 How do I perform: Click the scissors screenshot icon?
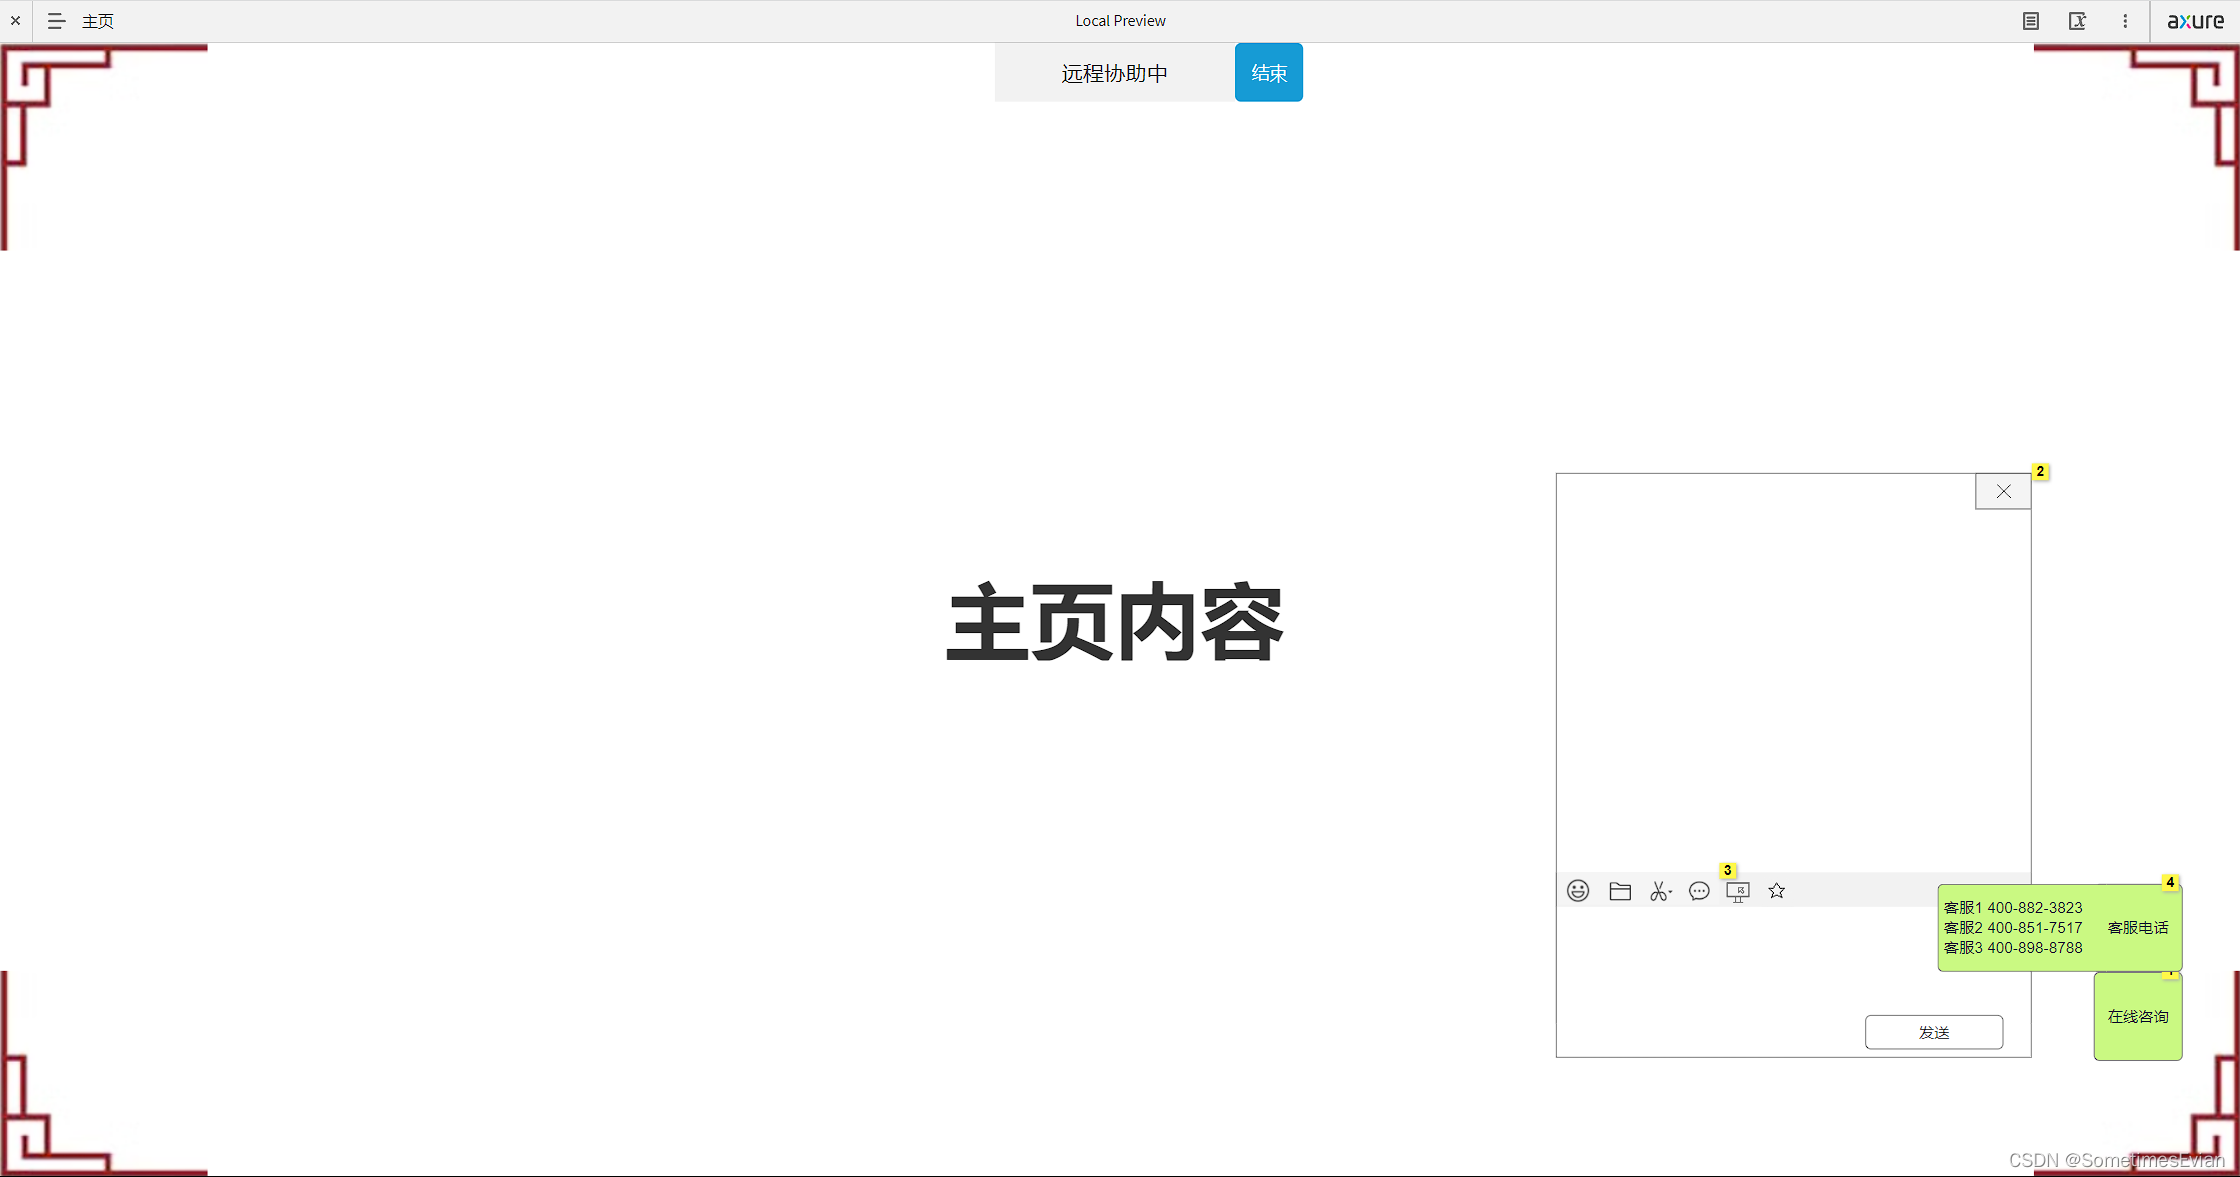[x=1660, y=891]
